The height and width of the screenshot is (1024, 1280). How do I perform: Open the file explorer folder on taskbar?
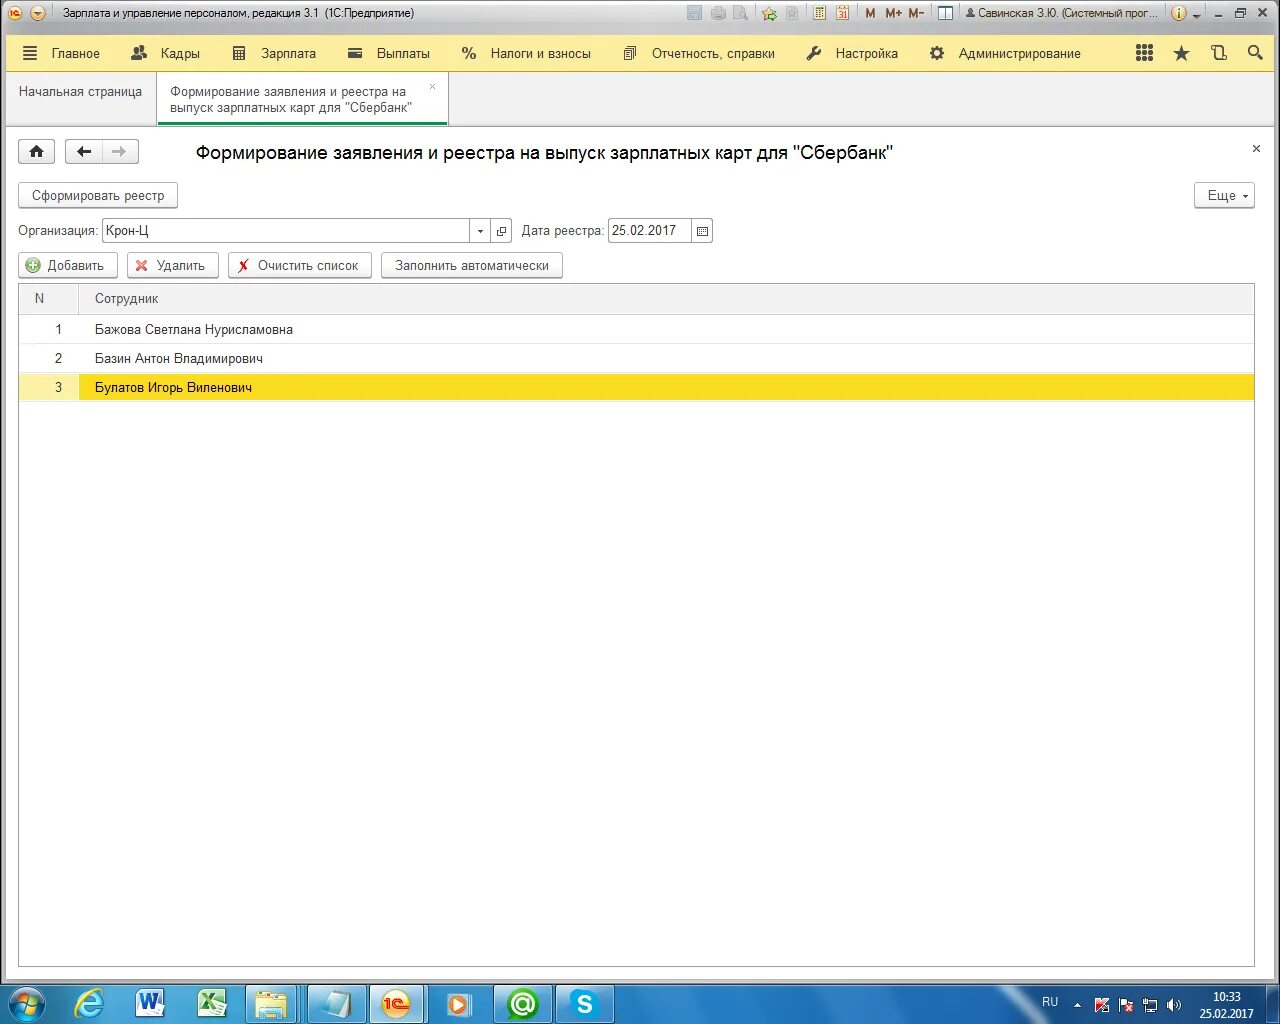tap(271, 1003)
